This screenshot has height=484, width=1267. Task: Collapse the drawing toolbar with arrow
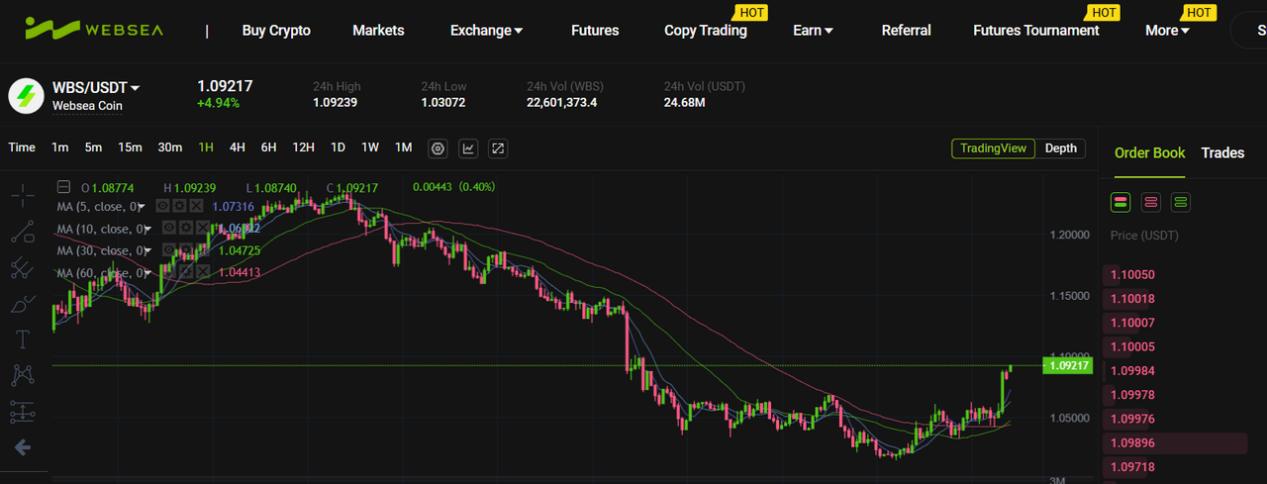pyautogui.click(x=22, y=448)
